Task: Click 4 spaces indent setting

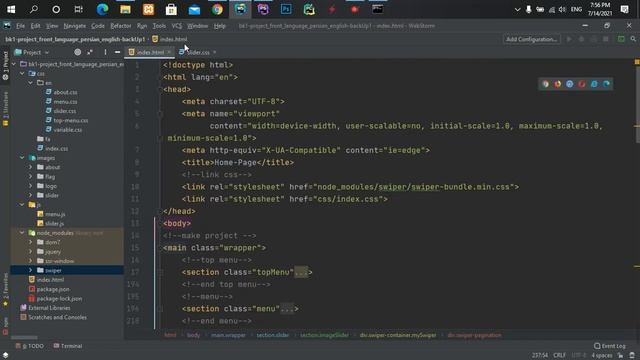Action: [602, 356]
